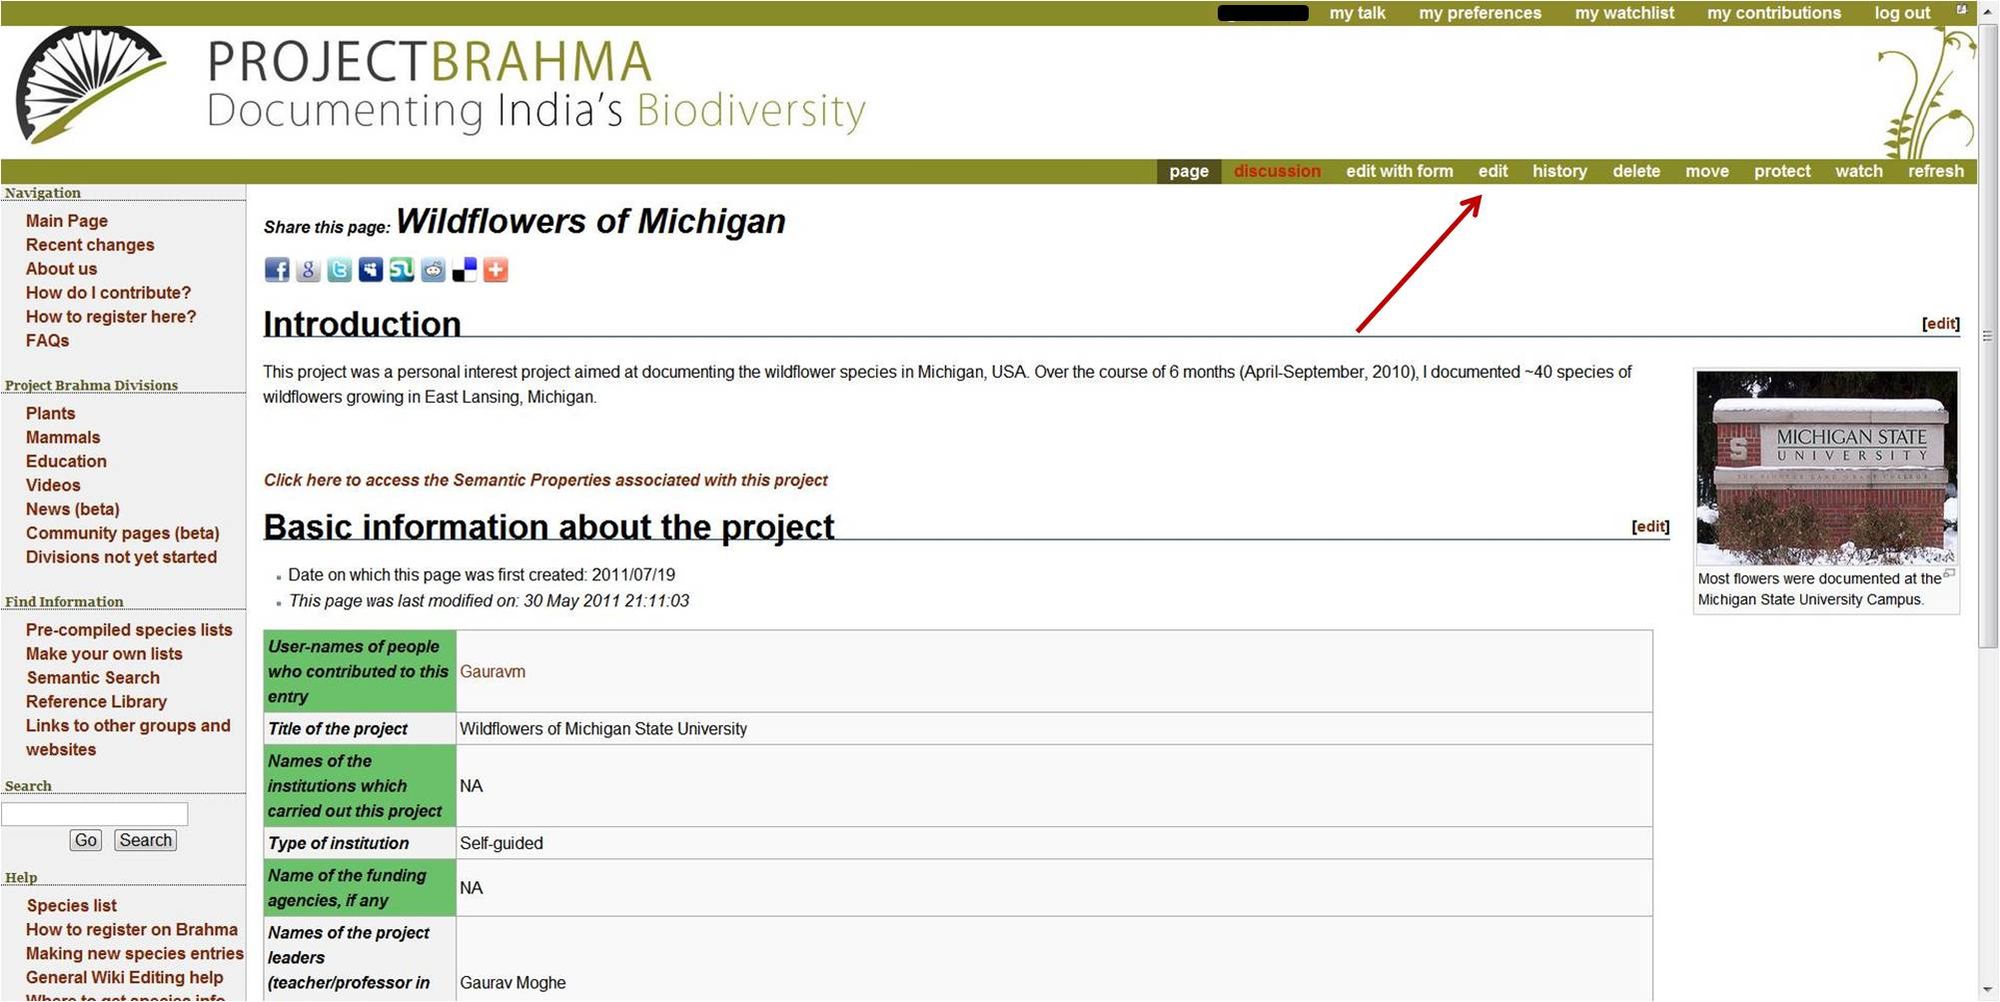Open my watchlist
Viewport: 2000px width, 1002px height.
(x=1624, y=13)
